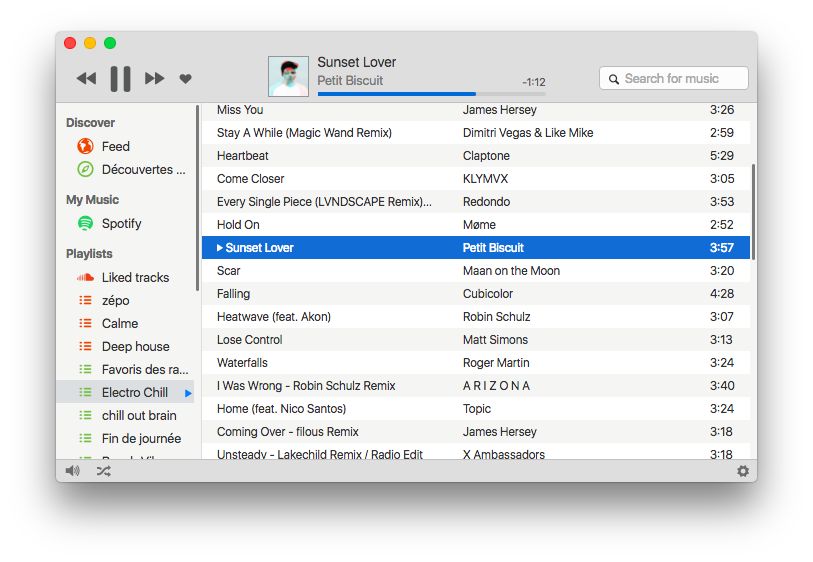Select chill out brain playlist icon
The image size is (813, 562).
[x=85, y=415]
